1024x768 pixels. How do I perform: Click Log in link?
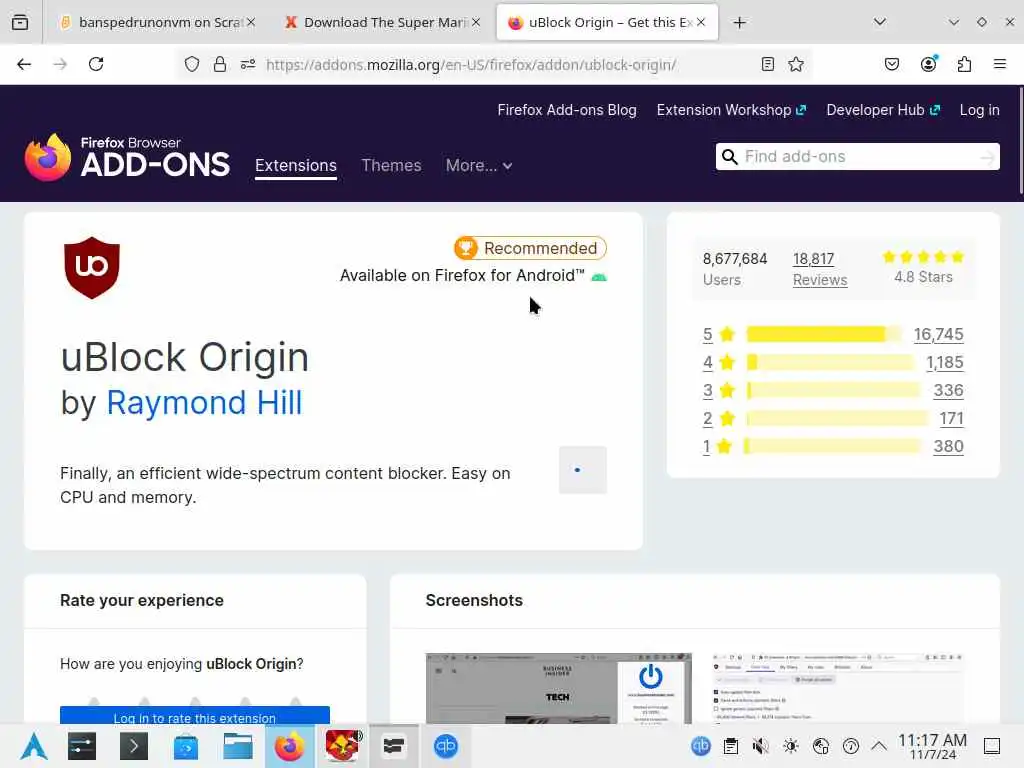980,110
